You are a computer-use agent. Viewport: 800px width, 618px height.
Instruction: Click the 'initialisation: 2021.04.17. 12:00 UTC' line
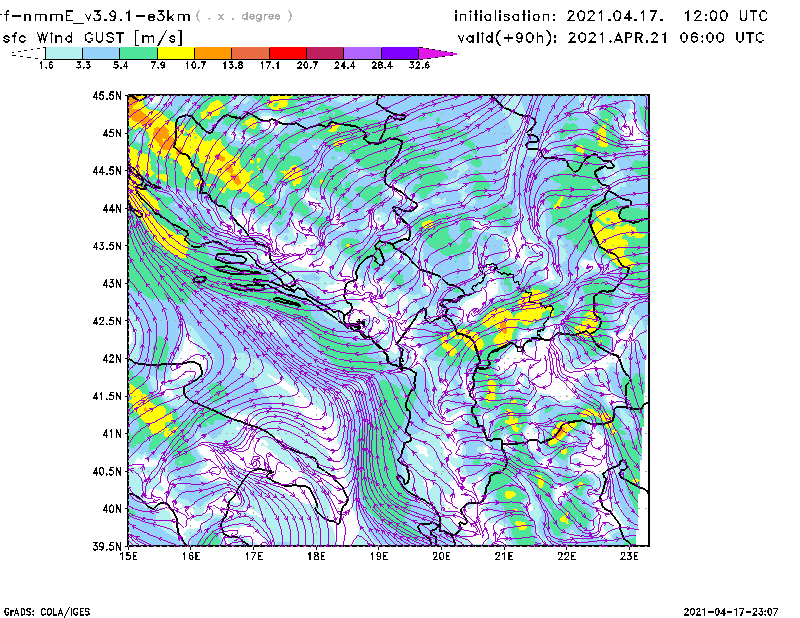point(611,16)
